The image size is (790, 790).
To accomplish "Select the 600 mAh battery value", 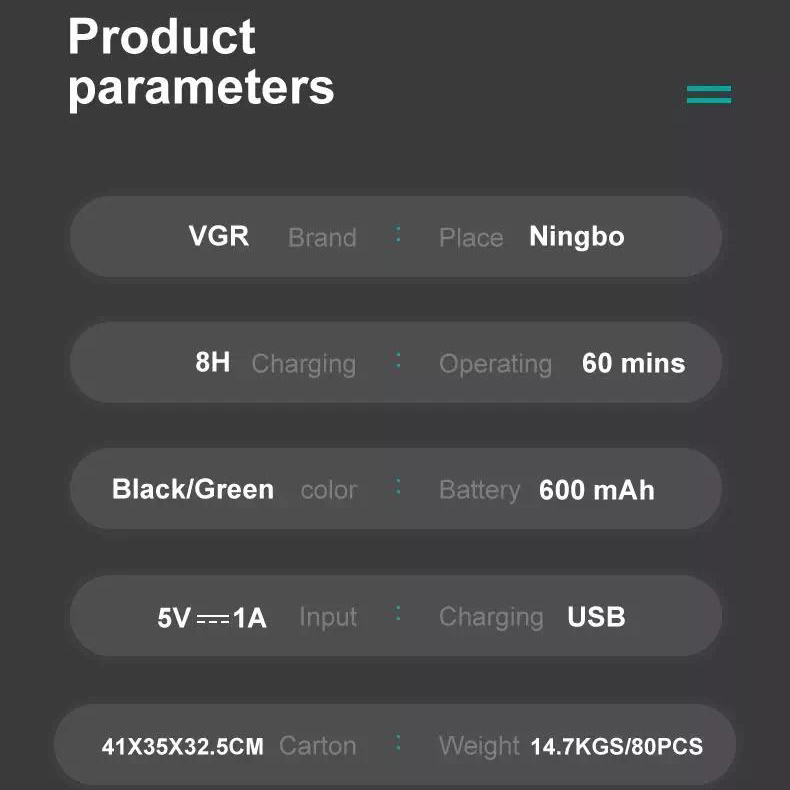I will tap(596, 490).
